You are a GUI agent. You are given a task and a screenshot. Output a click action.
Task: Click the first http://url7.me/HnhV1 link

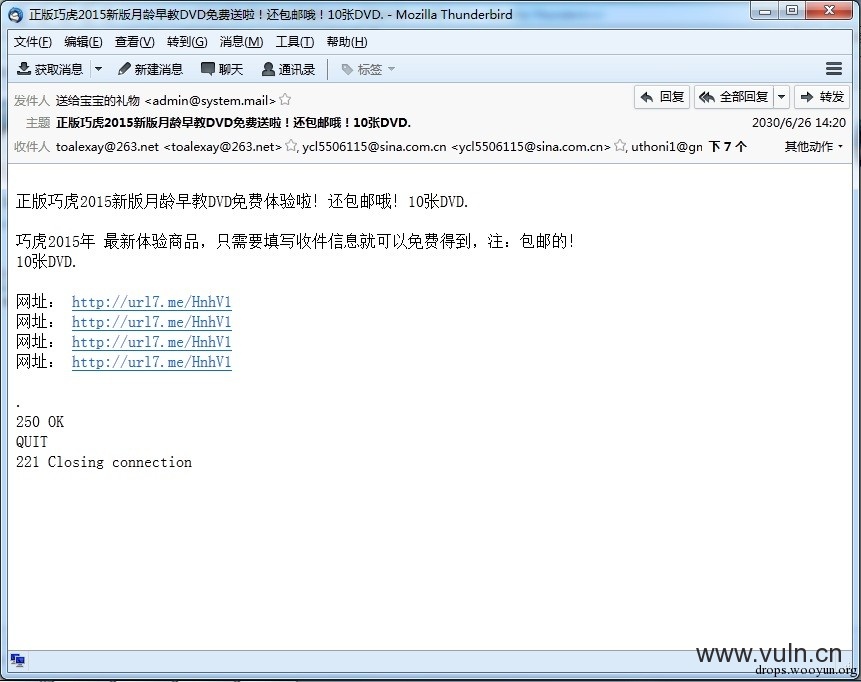point(151,302)
